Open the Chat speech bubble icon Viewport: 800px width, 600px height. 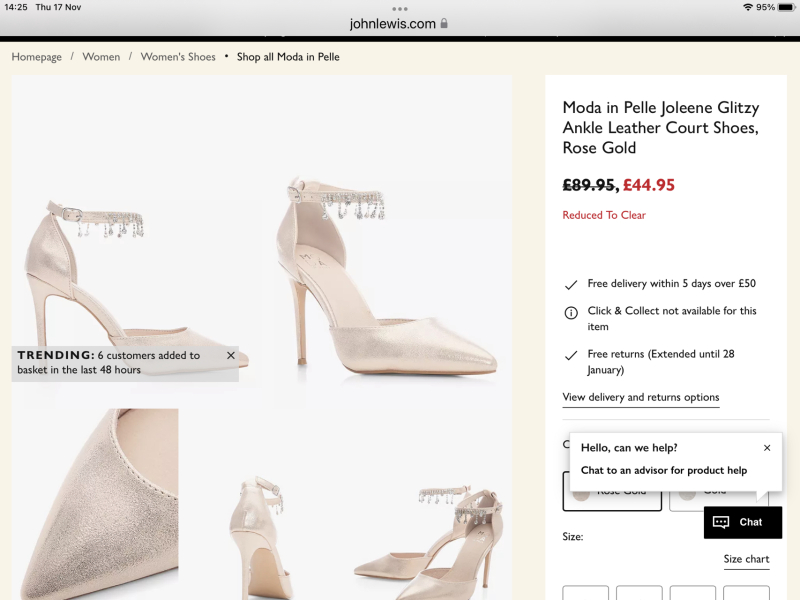pyautogui.click(x=721, y=522)
